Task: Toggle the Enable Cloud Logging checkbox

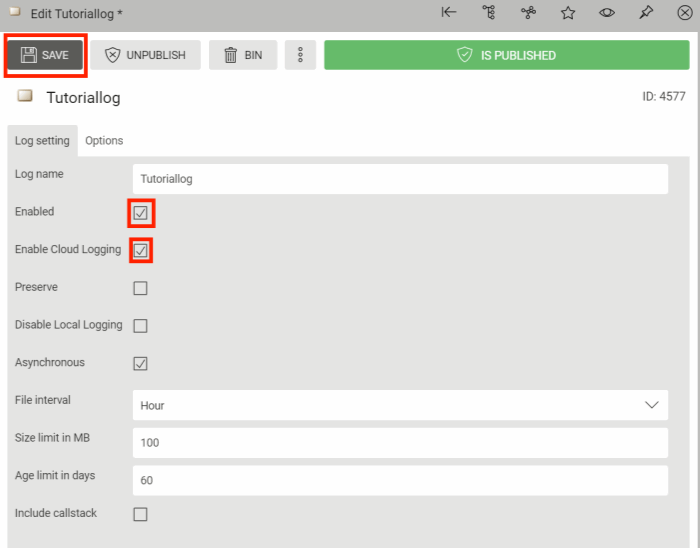Action: (141, 251)
